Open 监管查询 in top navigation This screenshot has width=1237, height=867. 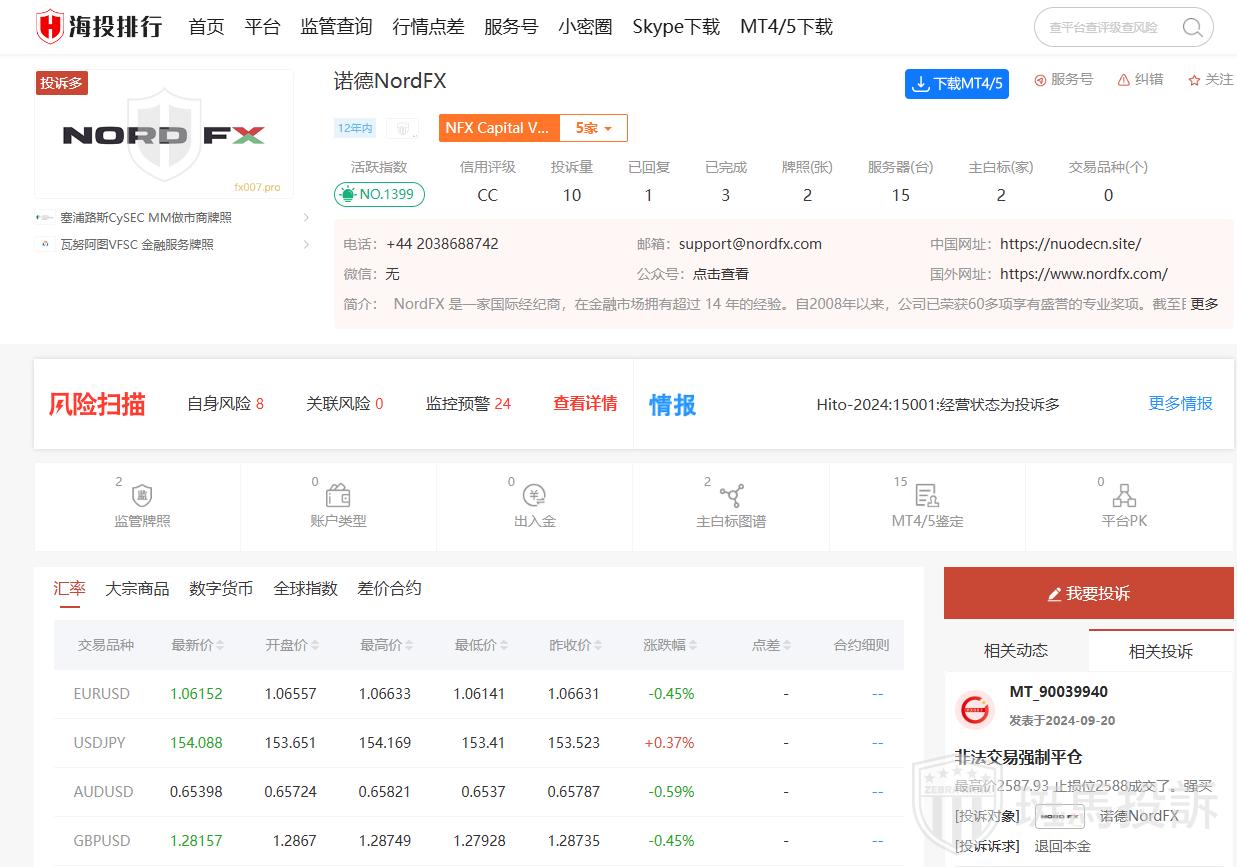(336, 27)
